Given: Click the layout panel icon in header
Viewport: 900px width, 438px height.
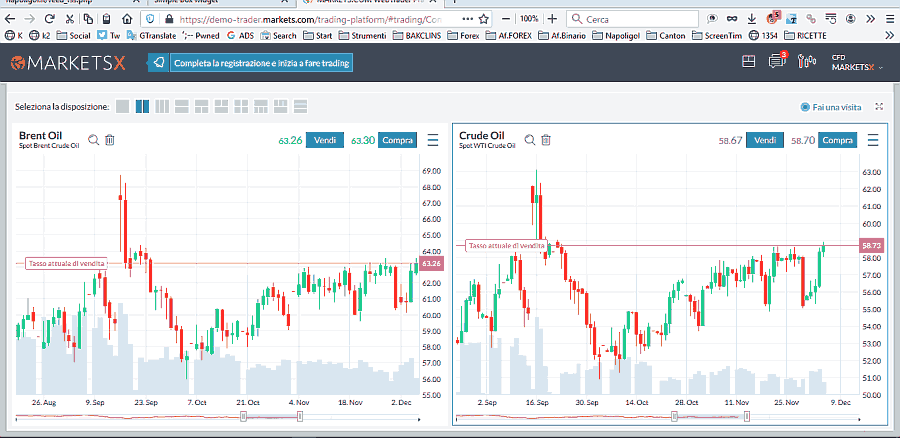Looking at the screenshot, I should (x=749, y=62).
